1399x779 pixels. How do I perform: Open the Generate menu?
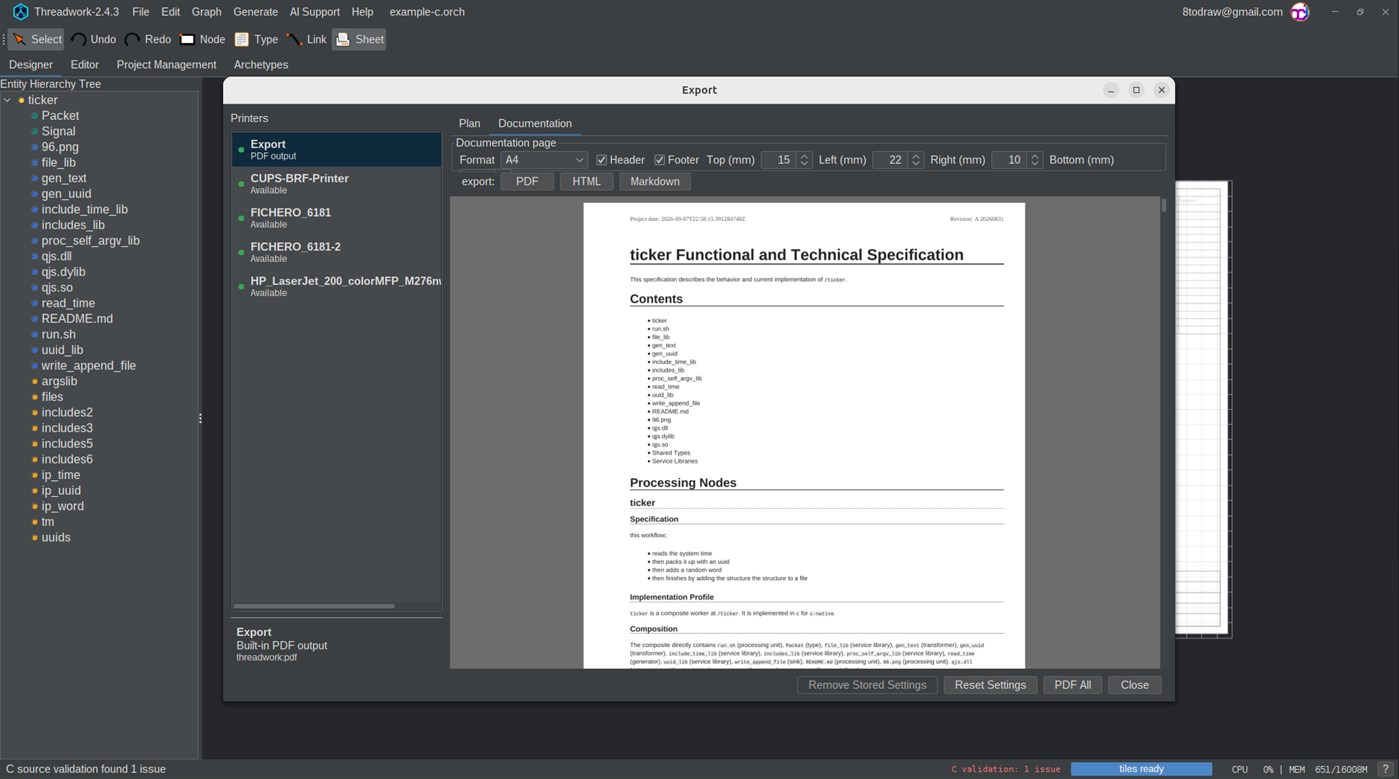click(x=256, y=12)
